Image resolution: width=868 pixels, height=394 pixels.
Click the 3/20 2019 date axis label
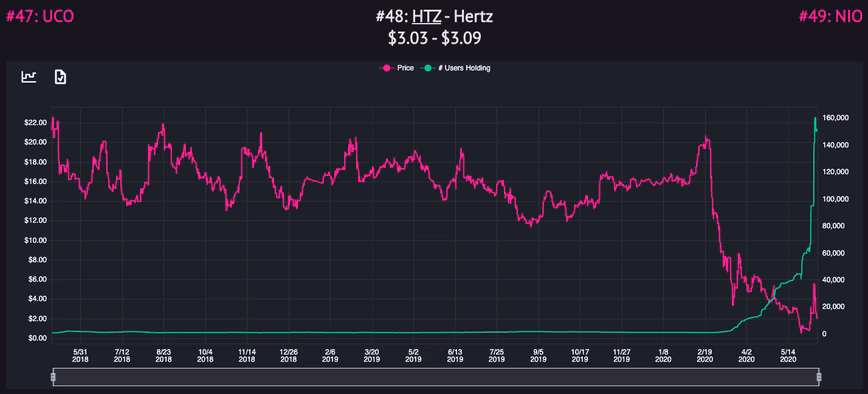tap(372, 355)
